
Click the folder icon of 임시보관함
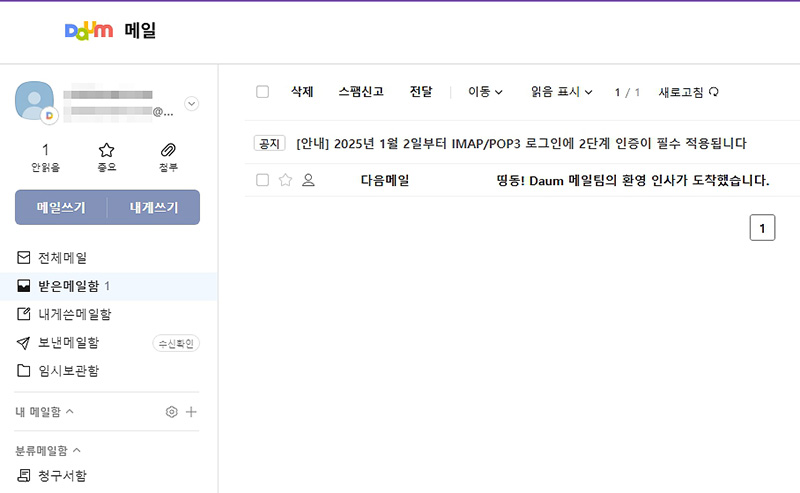(23, 371)
